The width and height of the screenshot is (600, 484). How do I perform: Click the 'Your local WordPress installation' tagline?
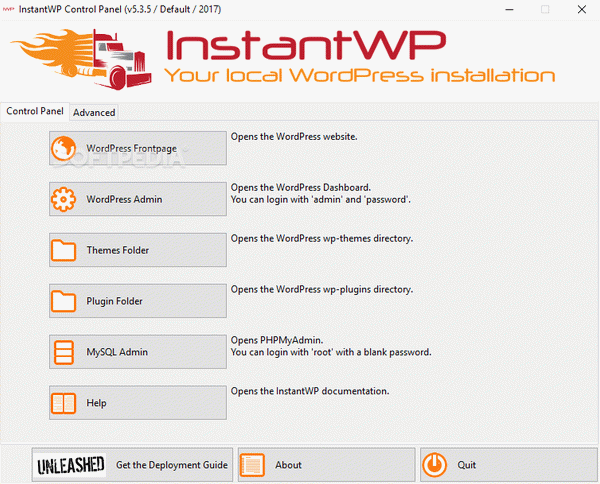[360, 75]
